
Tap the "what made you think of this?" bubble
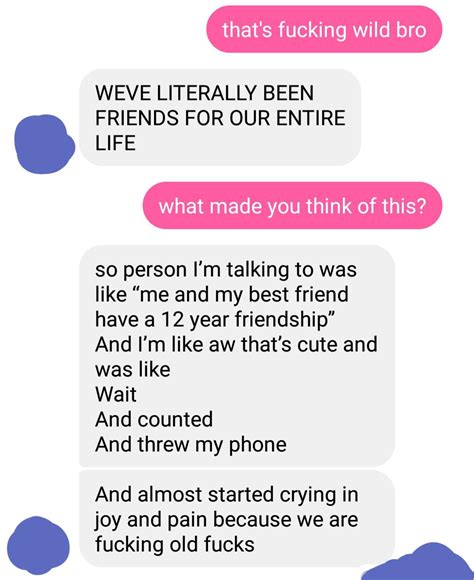[293, 205]
